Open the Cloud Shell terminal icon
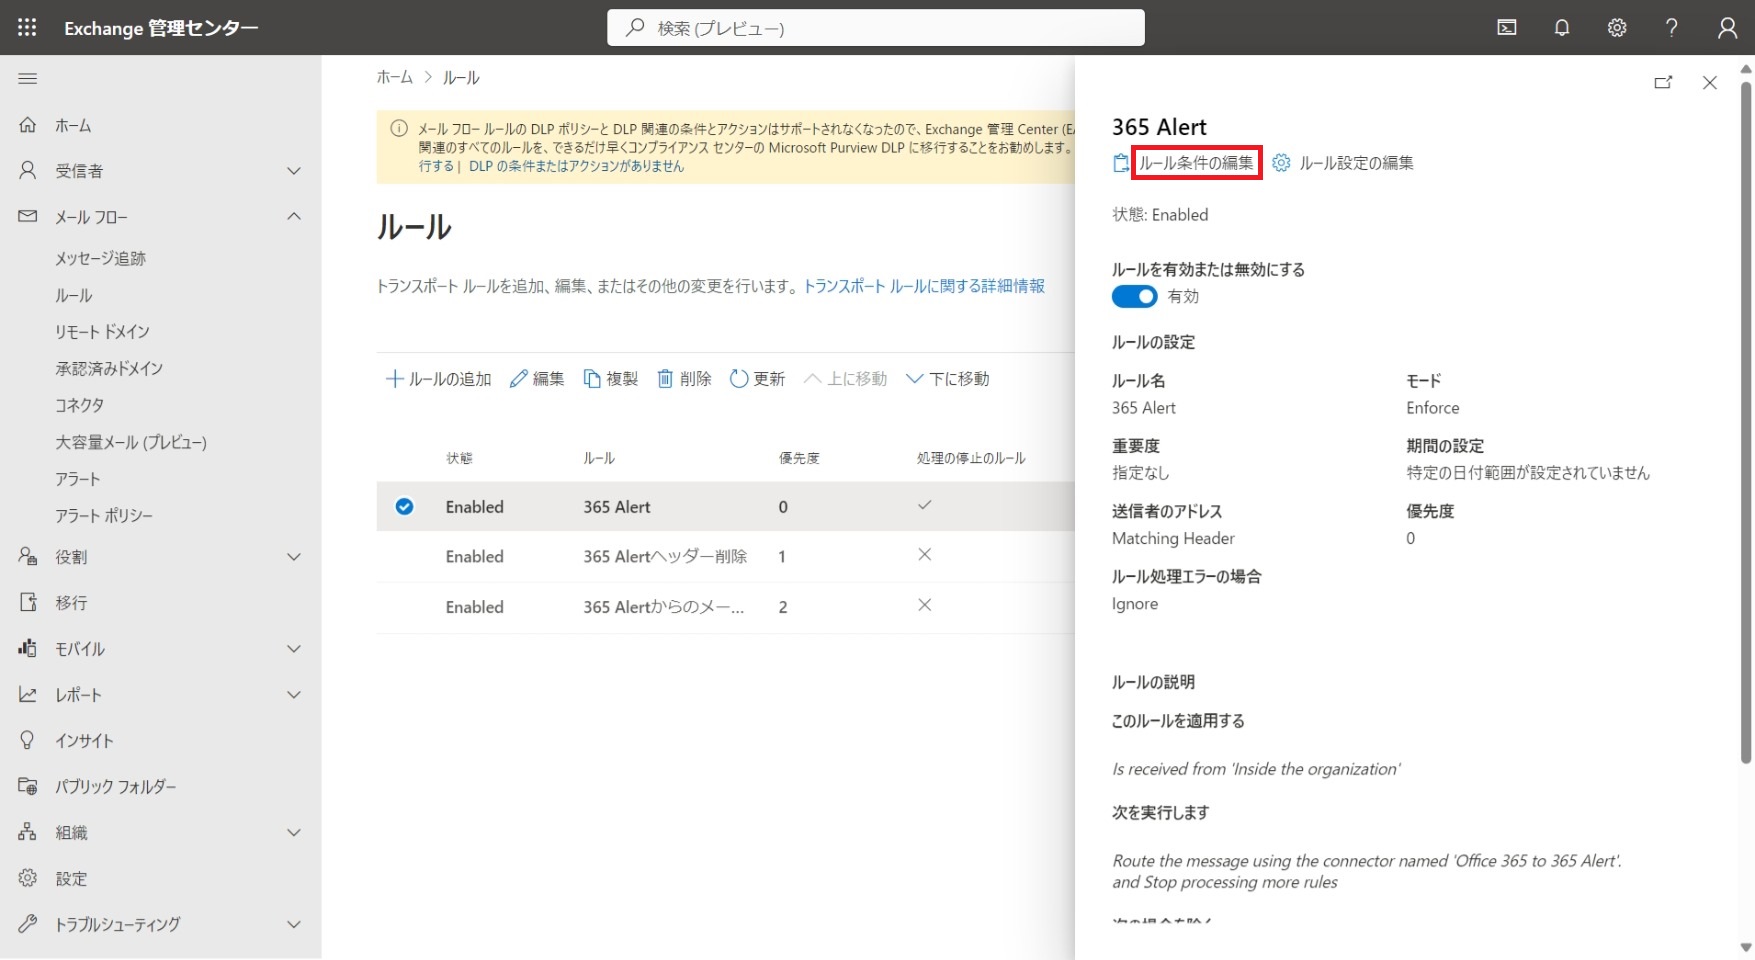Screen dimensions: 1755x960 click(x=1506, y=28)
